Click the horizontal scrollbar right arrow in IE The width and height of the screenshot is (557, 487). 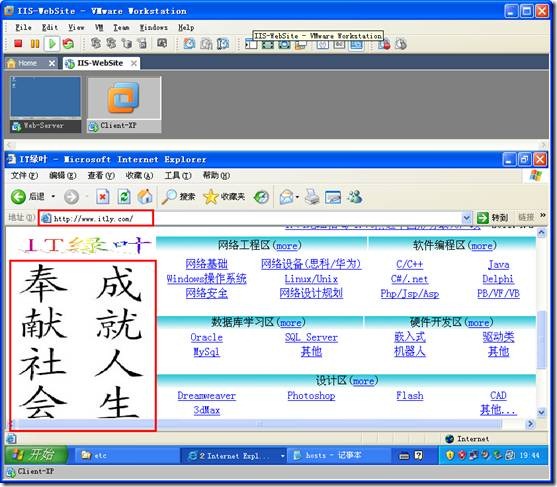[530, 424]
